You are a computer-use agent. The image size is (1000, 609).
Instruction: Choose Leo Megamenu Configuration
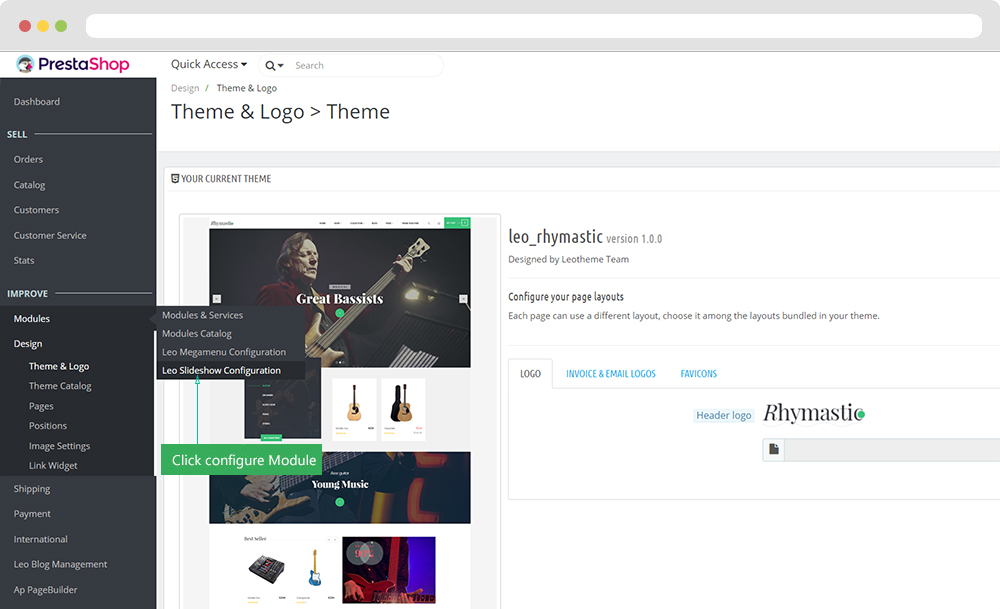224,352
